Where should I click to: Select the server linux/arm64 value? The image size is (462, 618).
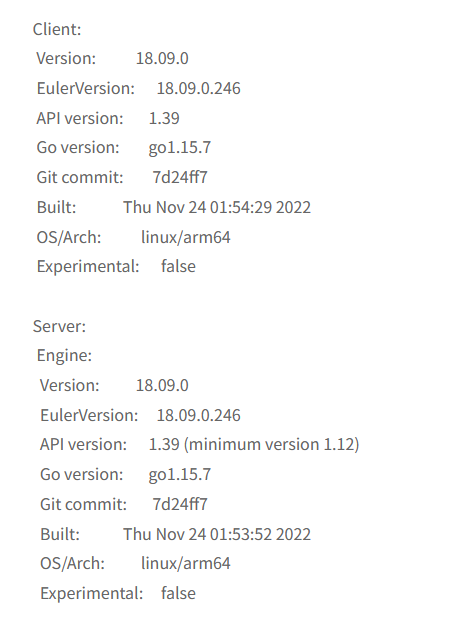tap(186, 563)
